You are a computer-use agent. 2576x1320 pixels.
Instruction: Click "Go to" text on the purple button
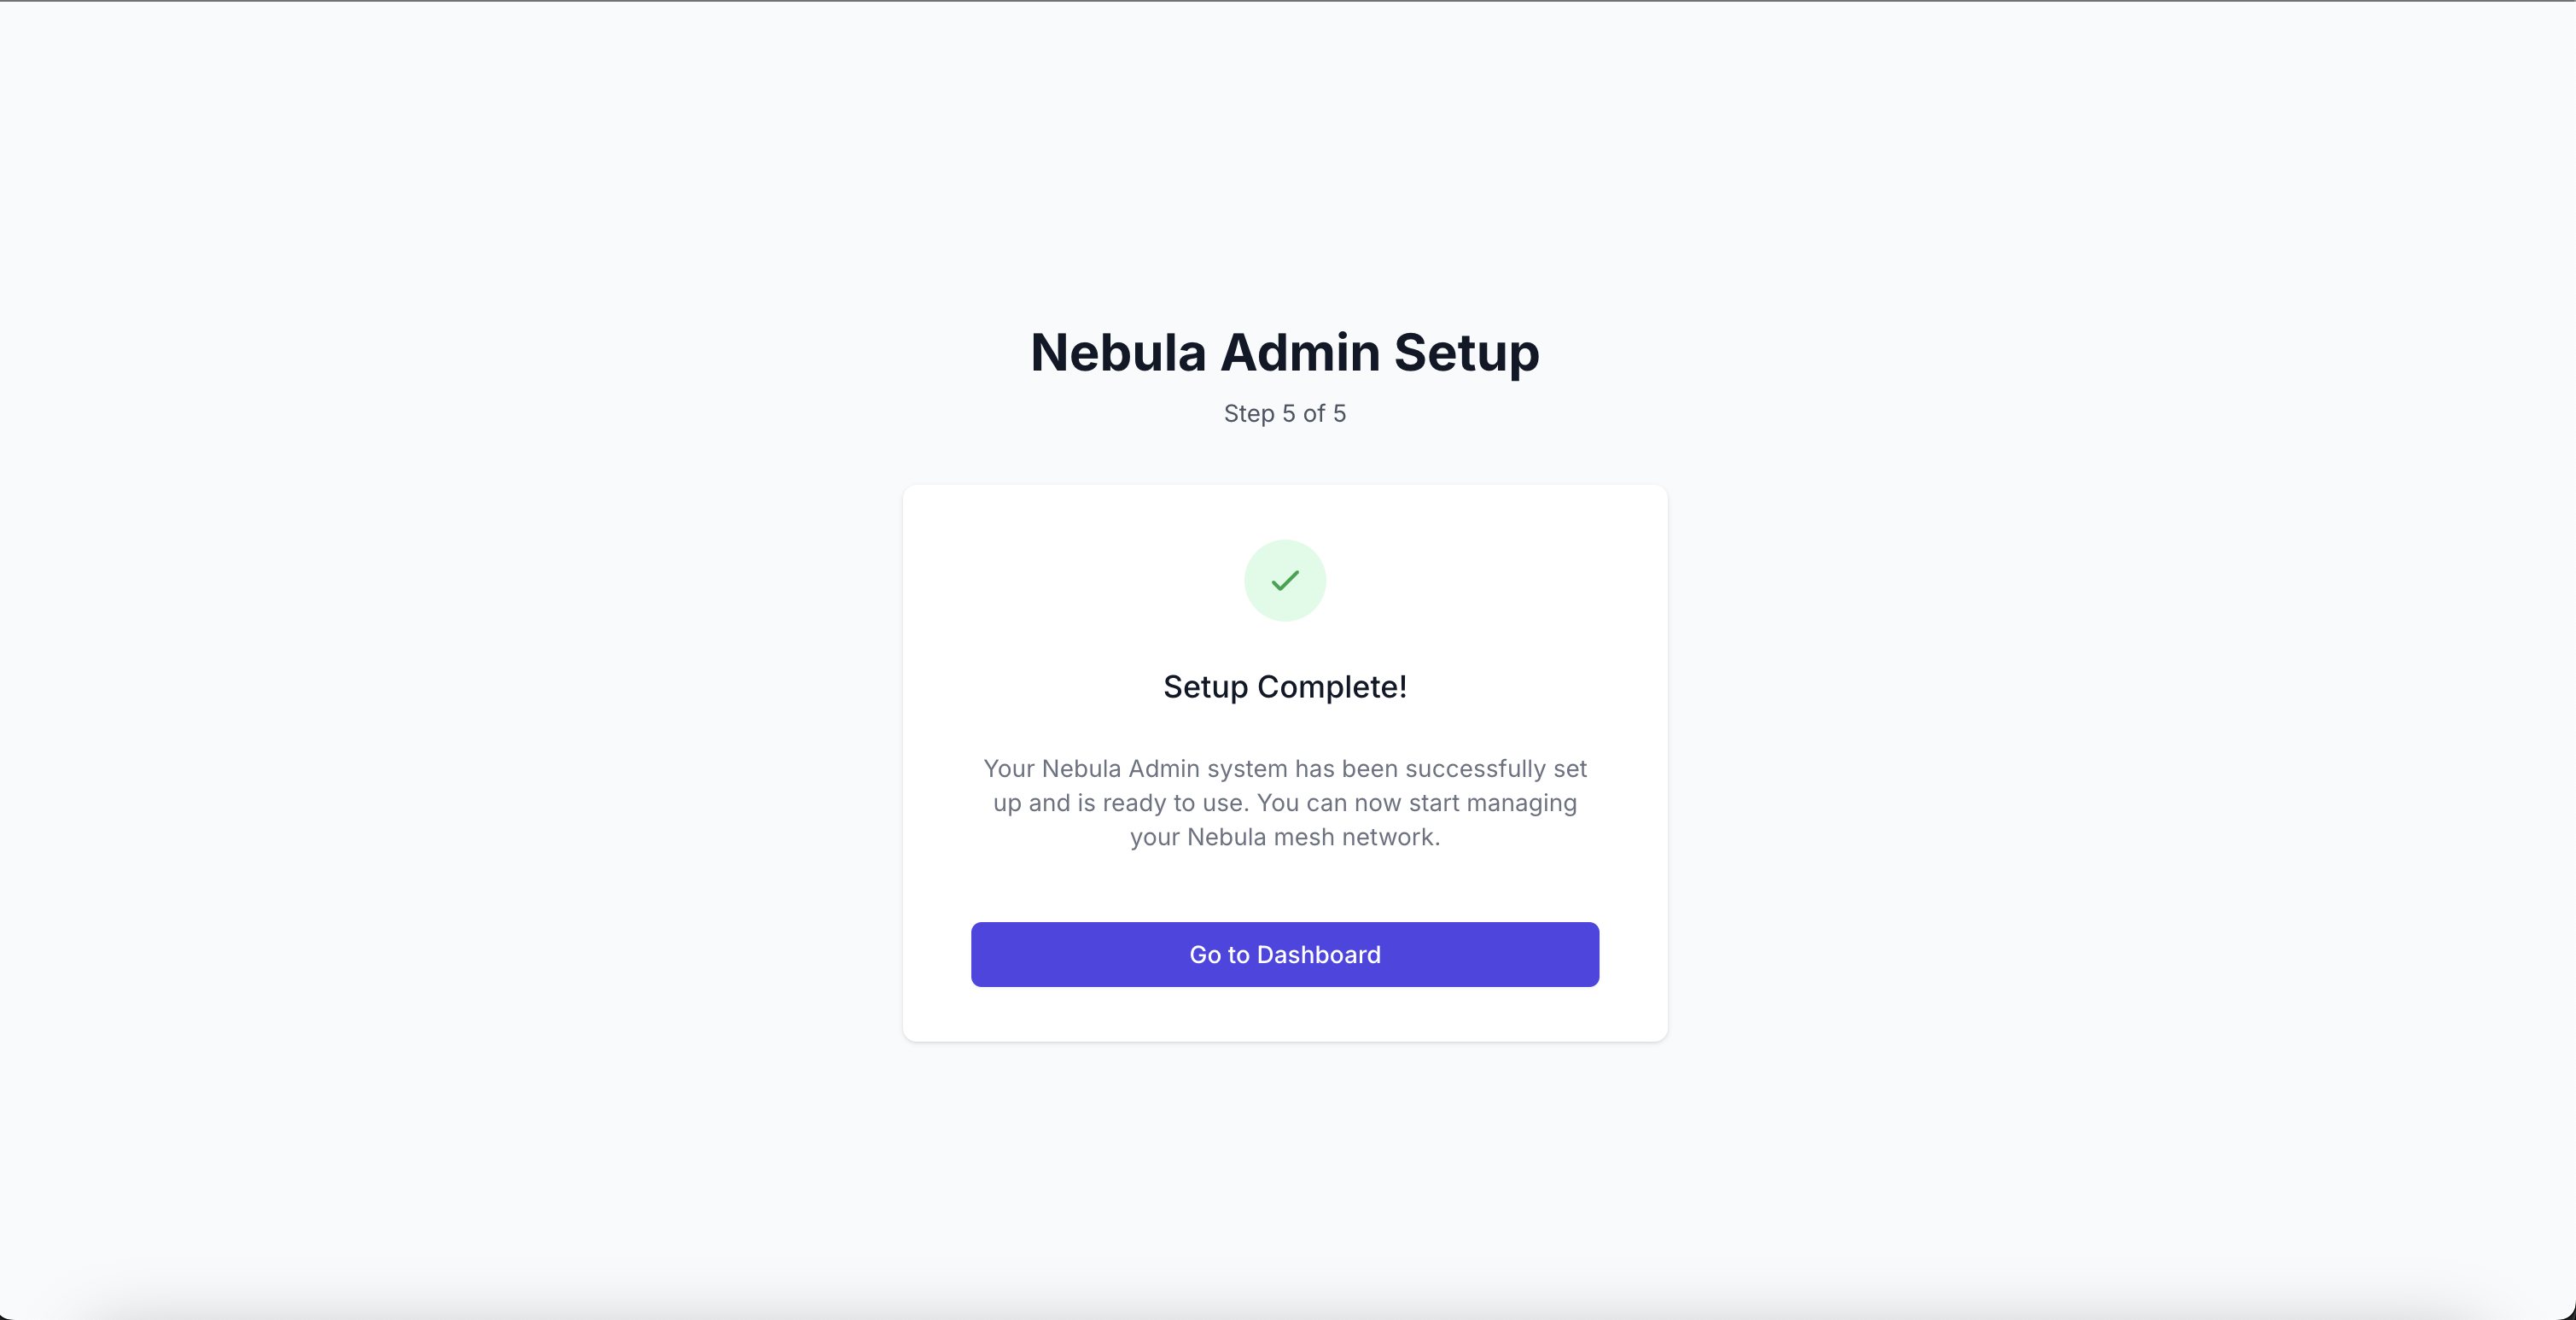(1219, 955)
